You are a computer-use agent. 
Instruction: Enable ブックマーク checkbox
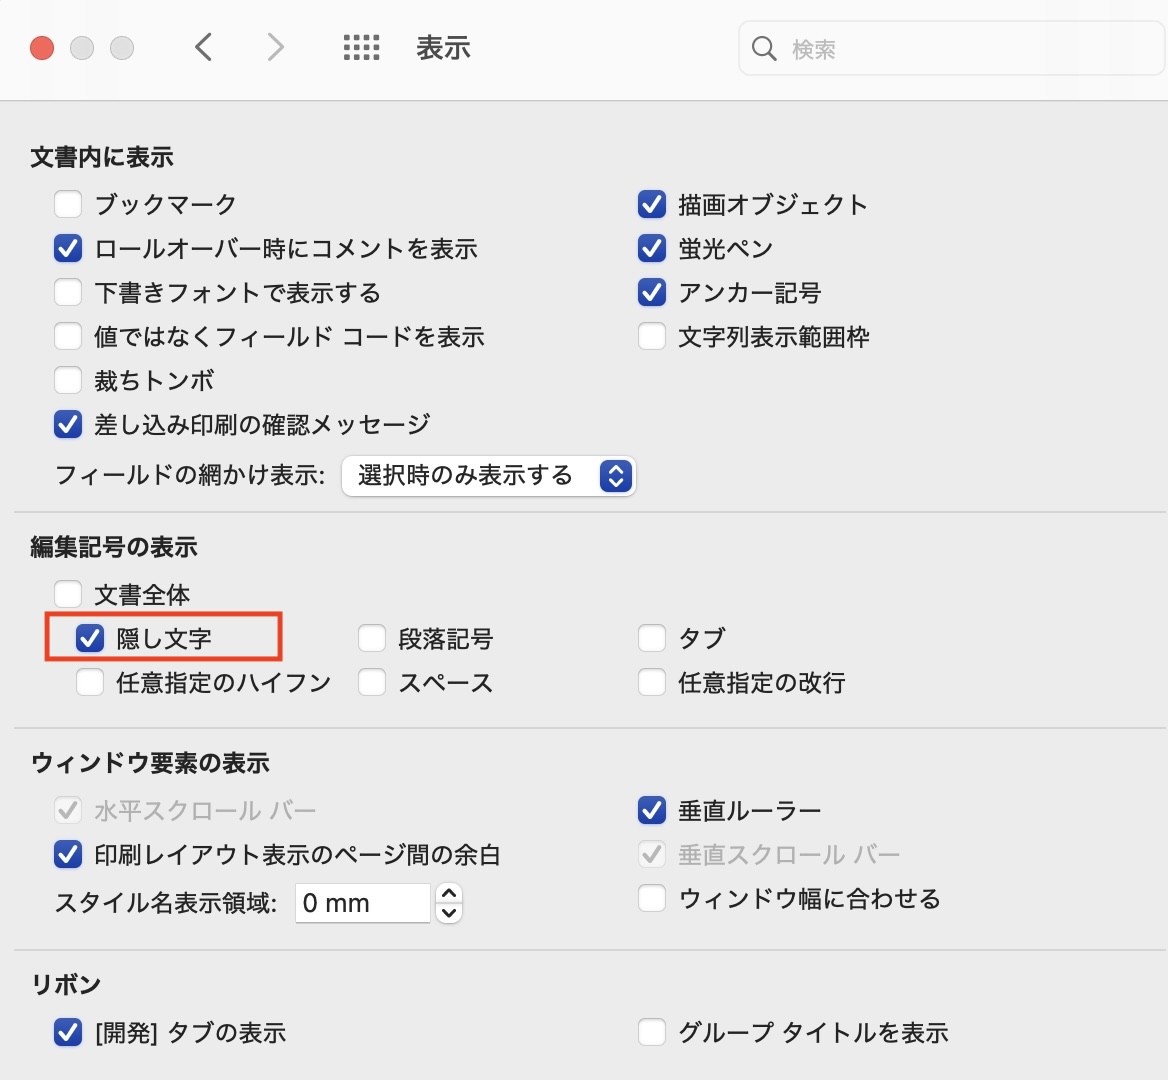pyautogui.click(x=68, y=204)
